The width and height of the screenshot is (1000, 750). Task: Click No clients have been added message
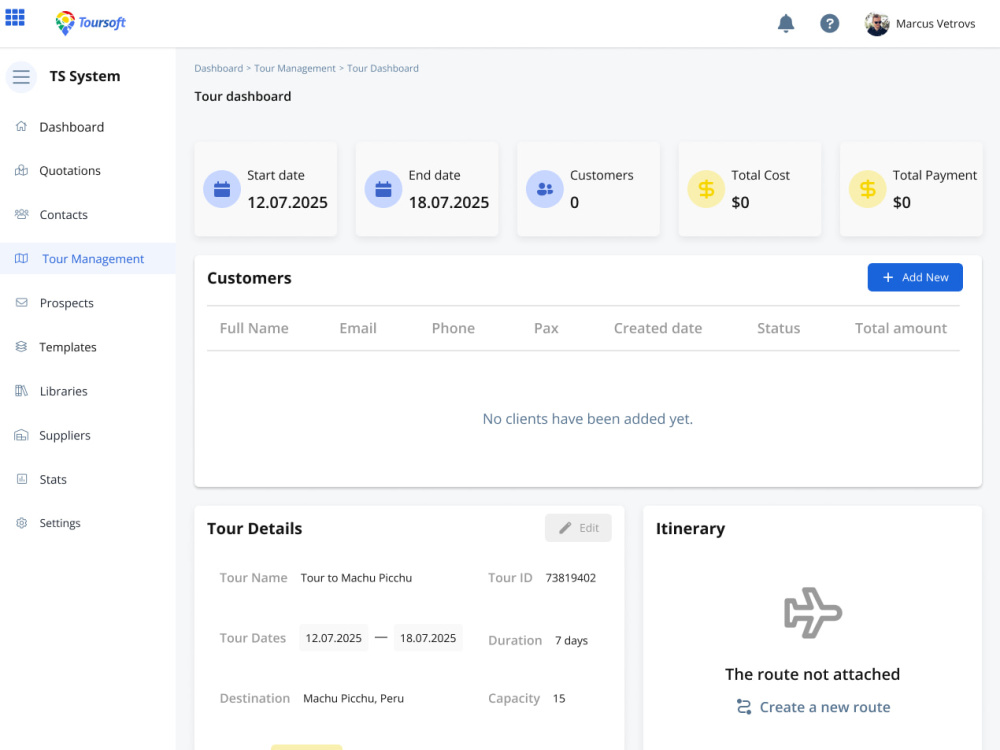pos(587,418)
